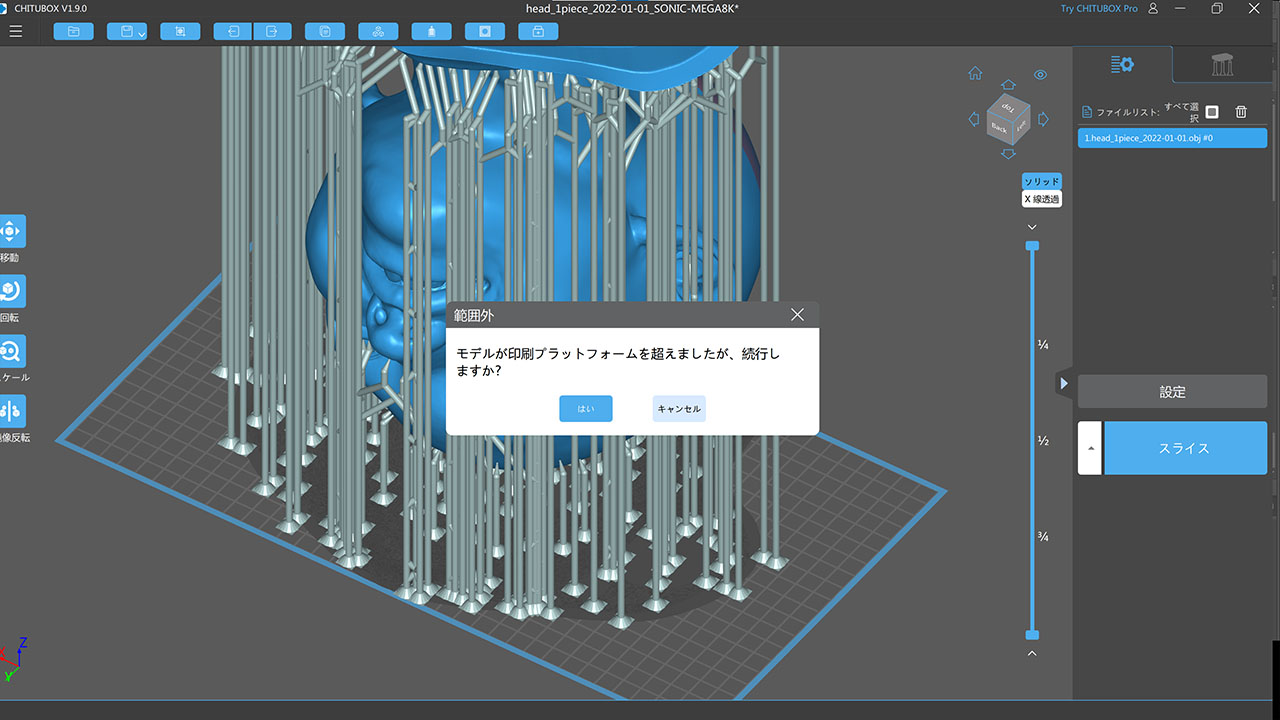The width and height of the screenshot is (1280, 720).
Task: Select the Scale tool with magnifier icon
Action: [11, 351]
